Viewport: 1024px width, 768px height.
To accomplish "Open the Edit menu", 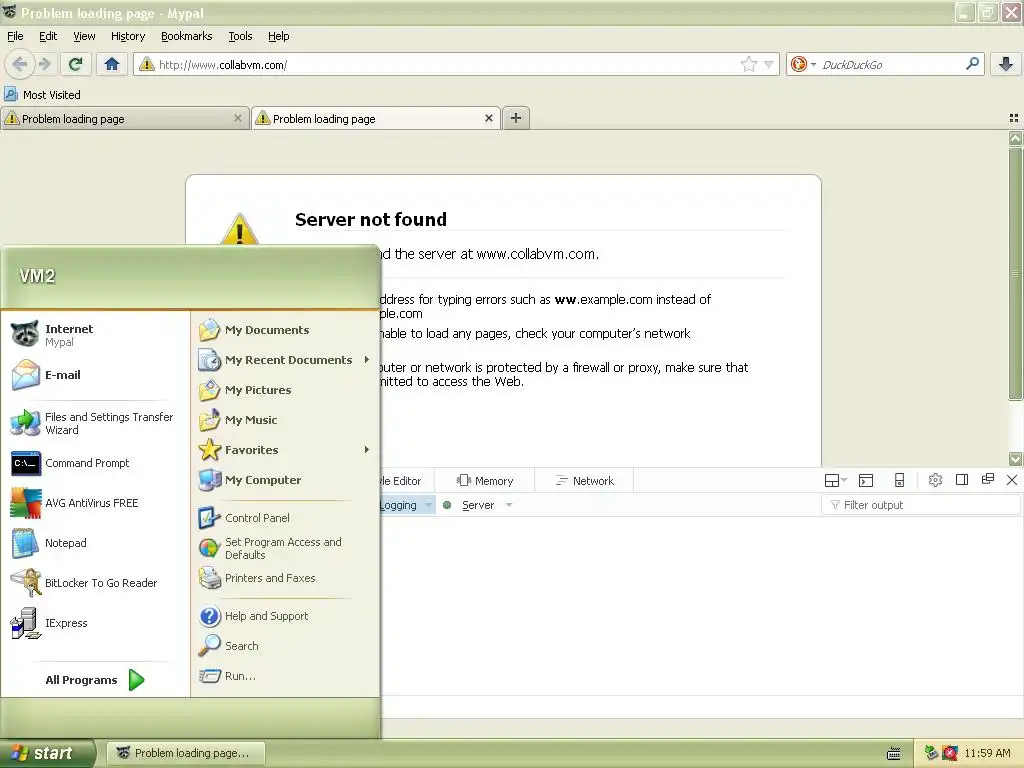I will pyautogui.click(x=48, y=36).
